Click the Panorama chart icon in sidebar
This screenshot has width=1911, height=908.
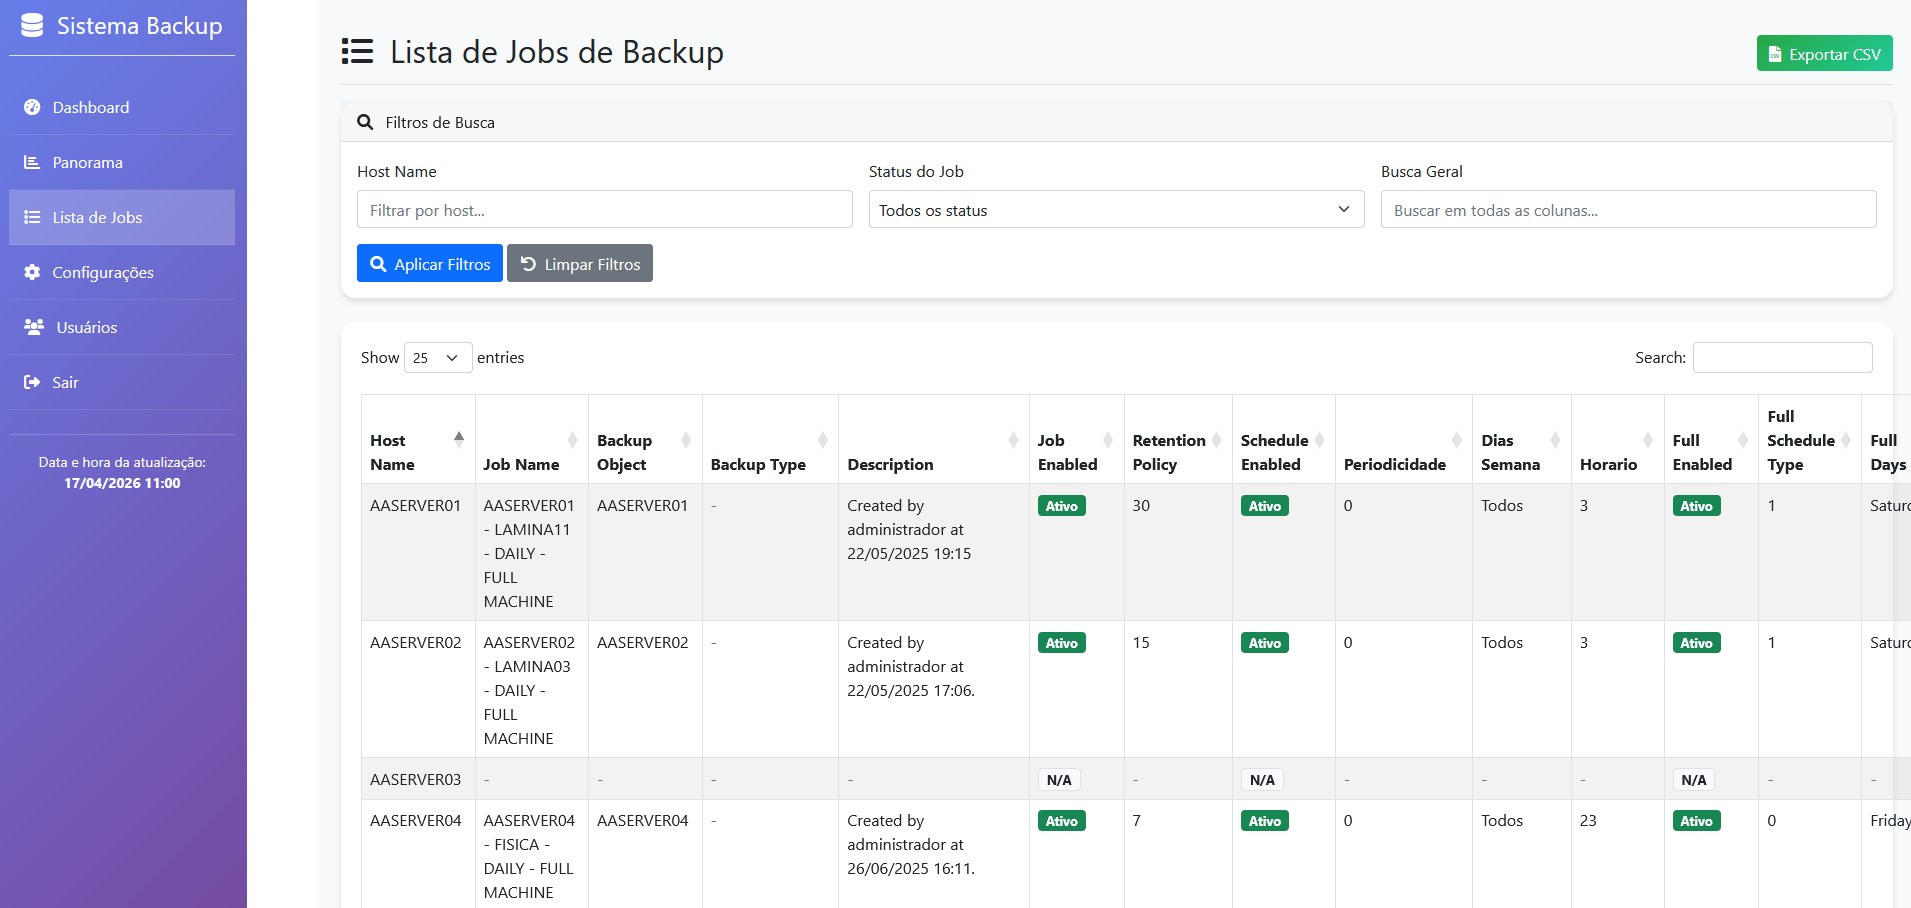[32, 162]
